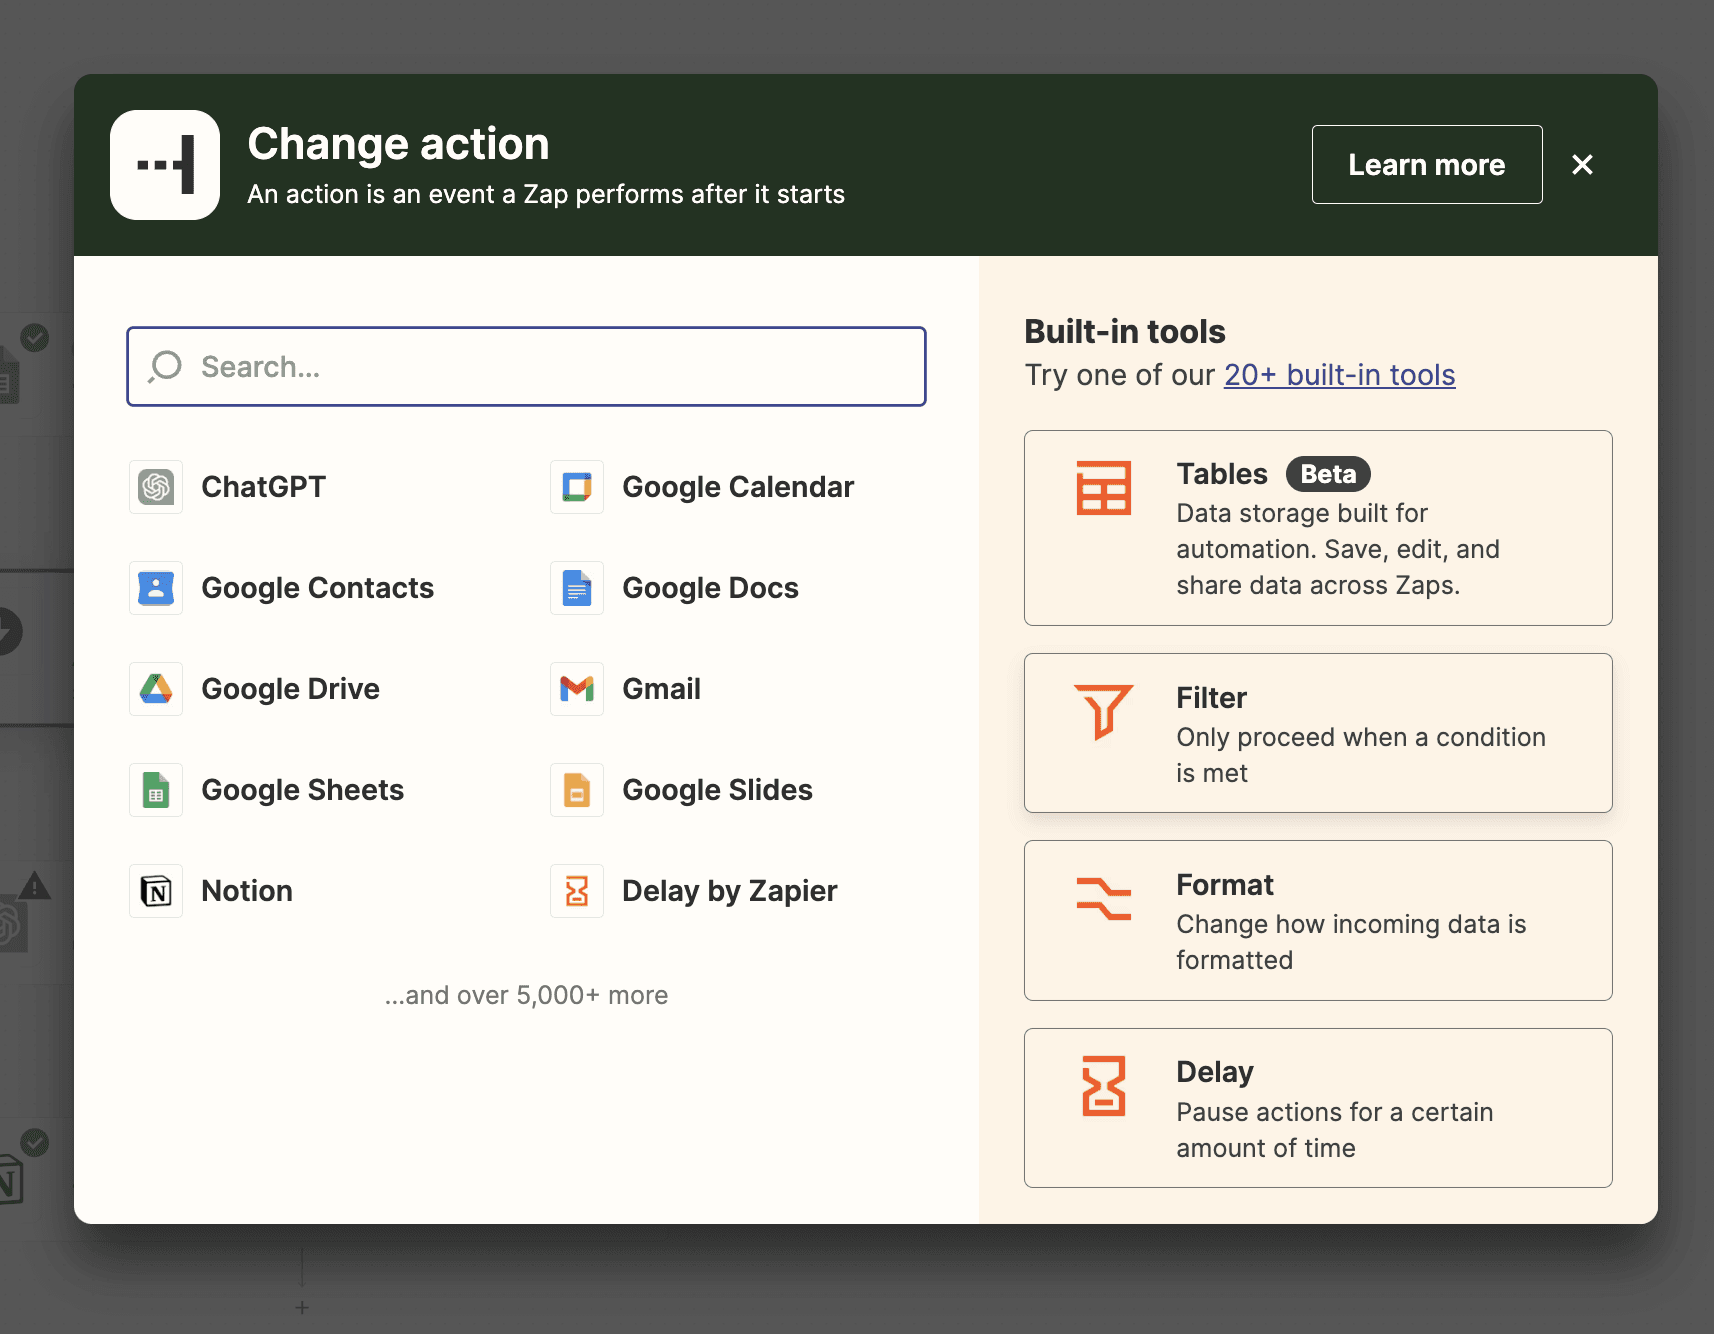Click the Tables grid icon
Image resolution: width=1714 pixels, height=1334 pixels.
(1104, 488)
